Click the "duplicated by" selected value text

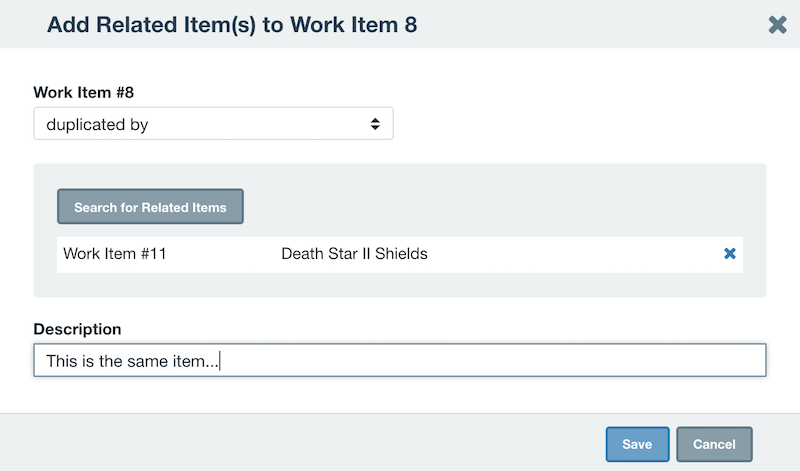[97, 125]
